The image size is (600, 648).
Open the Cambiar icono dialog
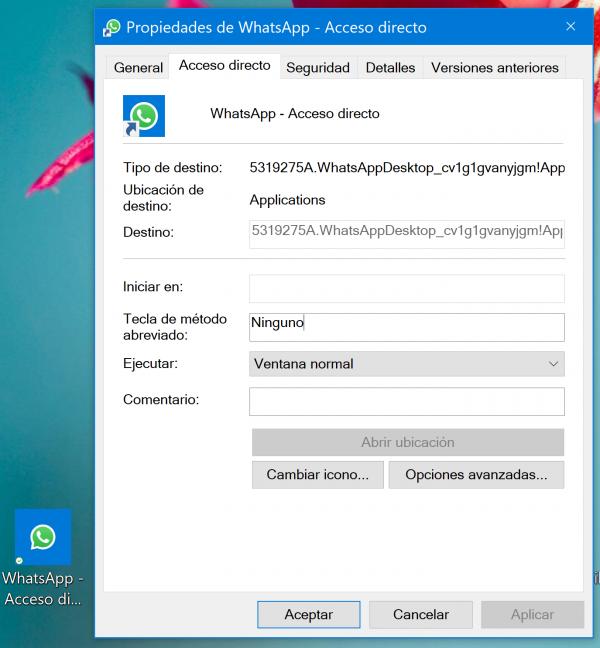318,475
